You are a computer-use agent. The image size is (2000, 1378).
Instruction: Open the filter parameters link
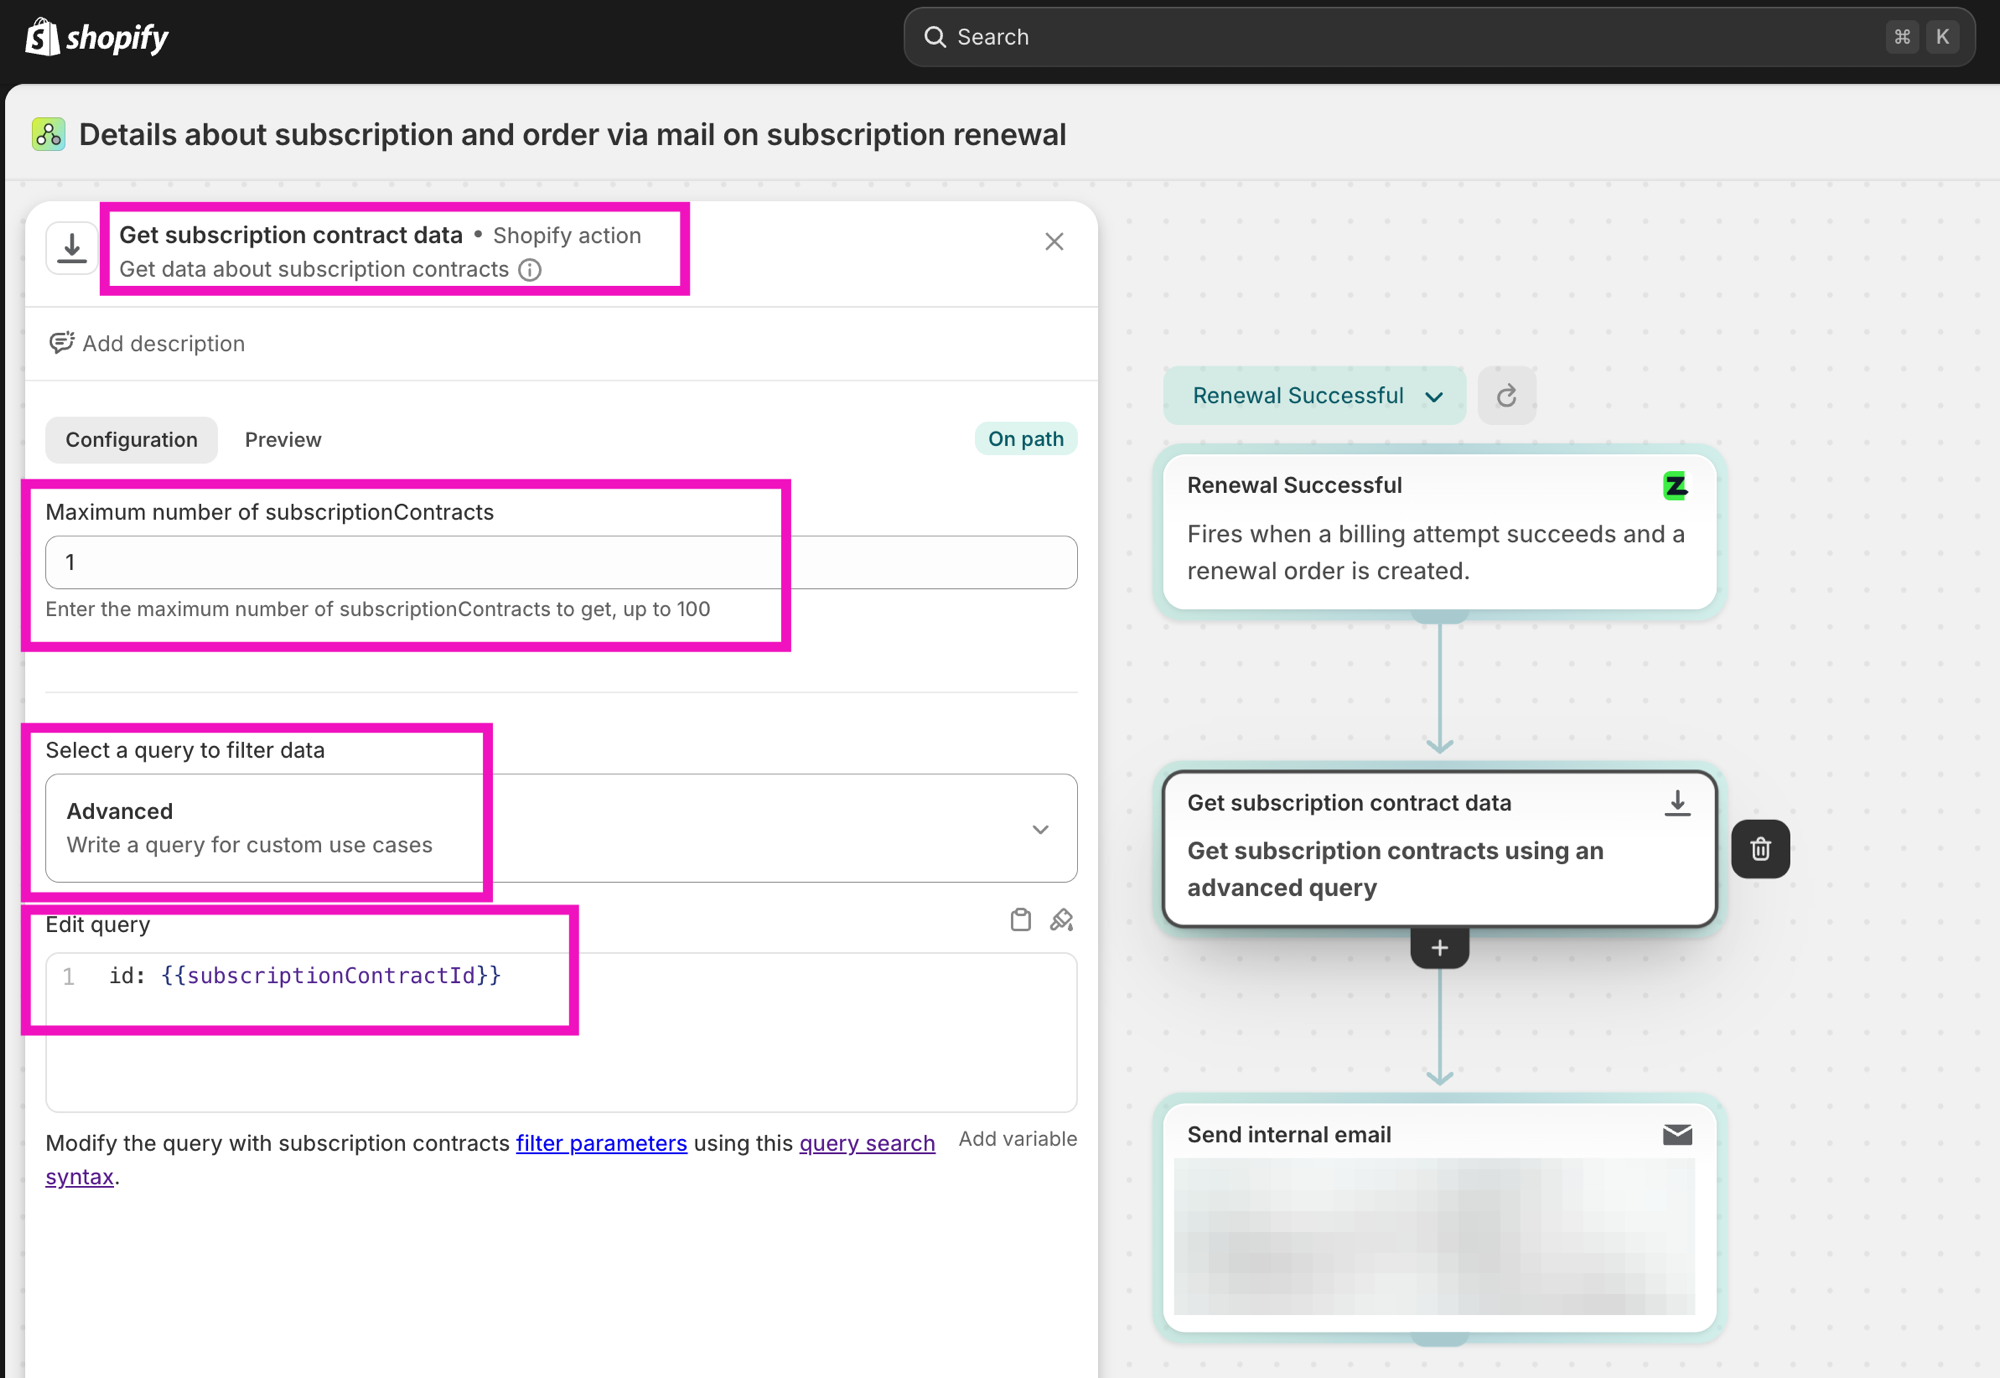(601, 1143)
